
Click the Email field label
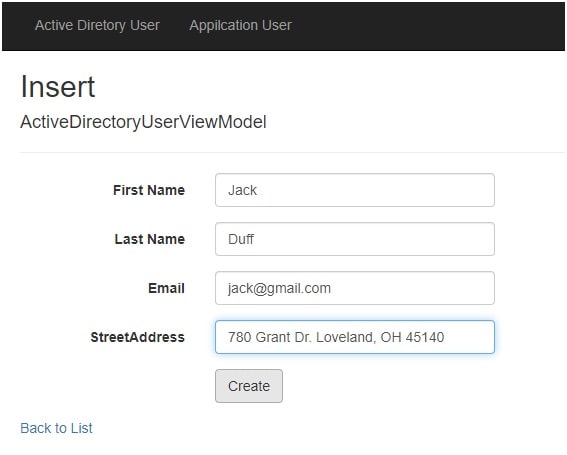pyautogui.click(x=166, y=288)
